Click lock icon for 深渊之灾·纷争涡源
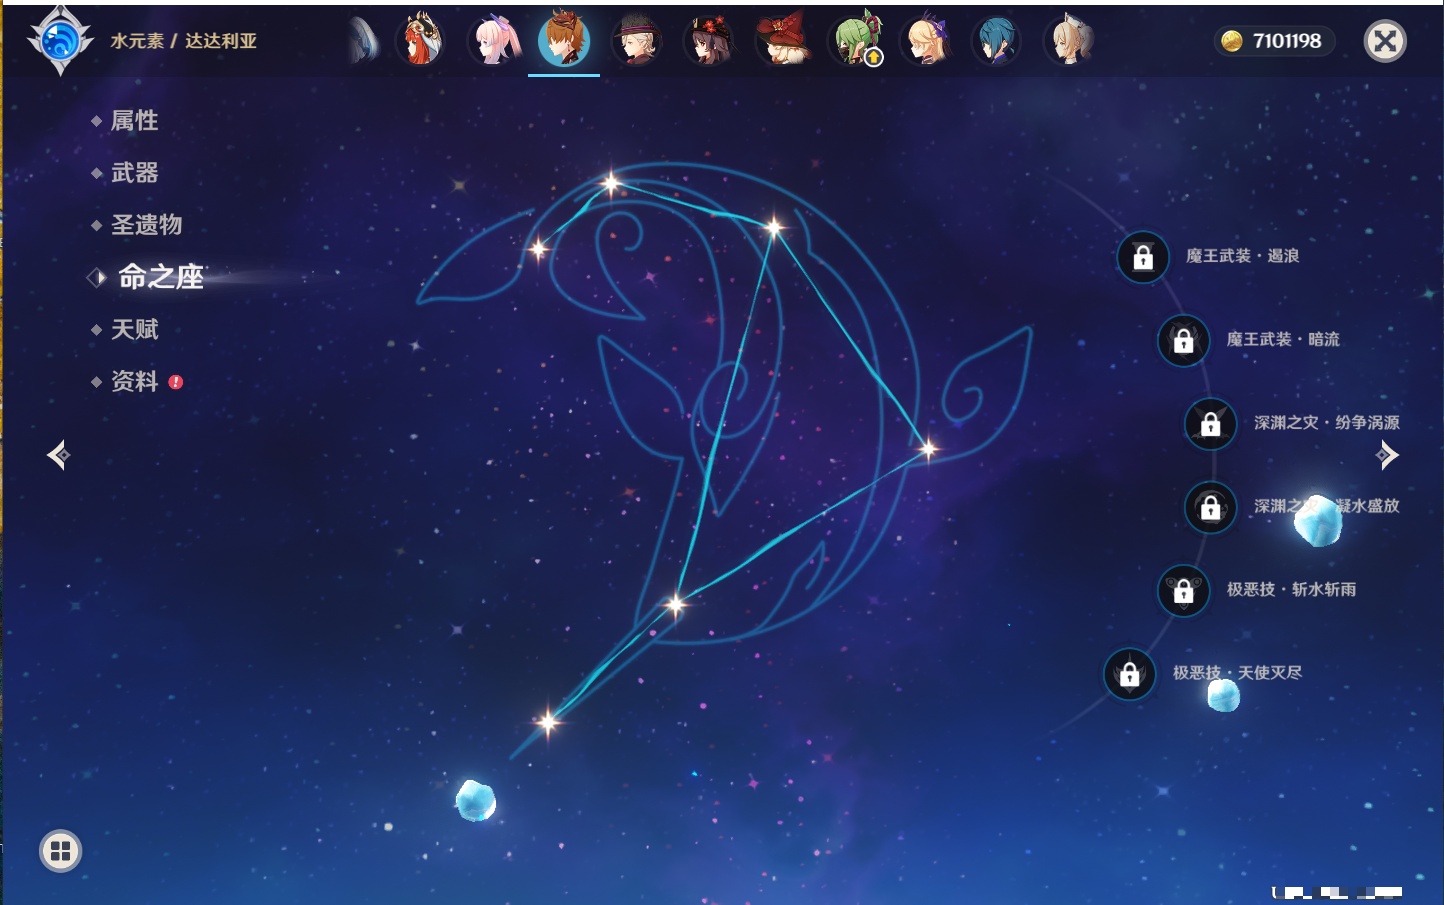 [x=1210, y=423]
